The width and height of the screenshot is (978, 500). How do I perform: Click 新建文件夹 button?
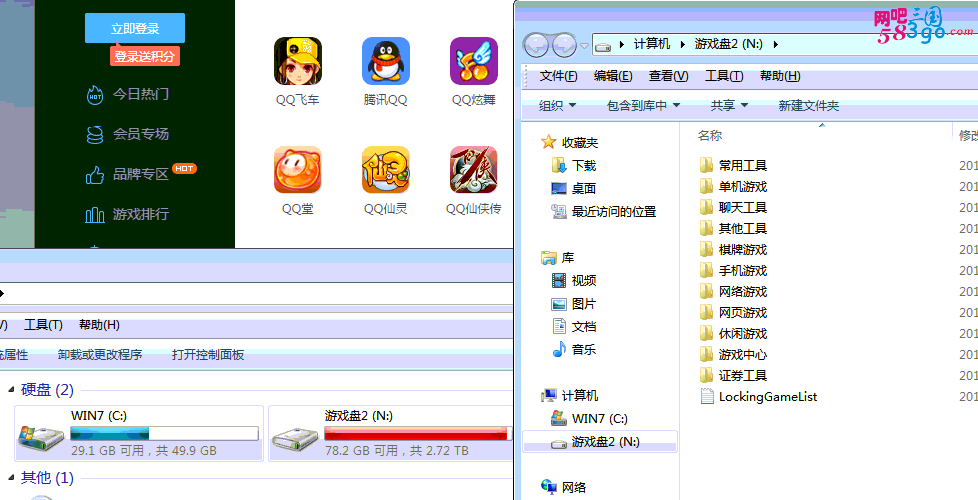(x=808, y=106)
